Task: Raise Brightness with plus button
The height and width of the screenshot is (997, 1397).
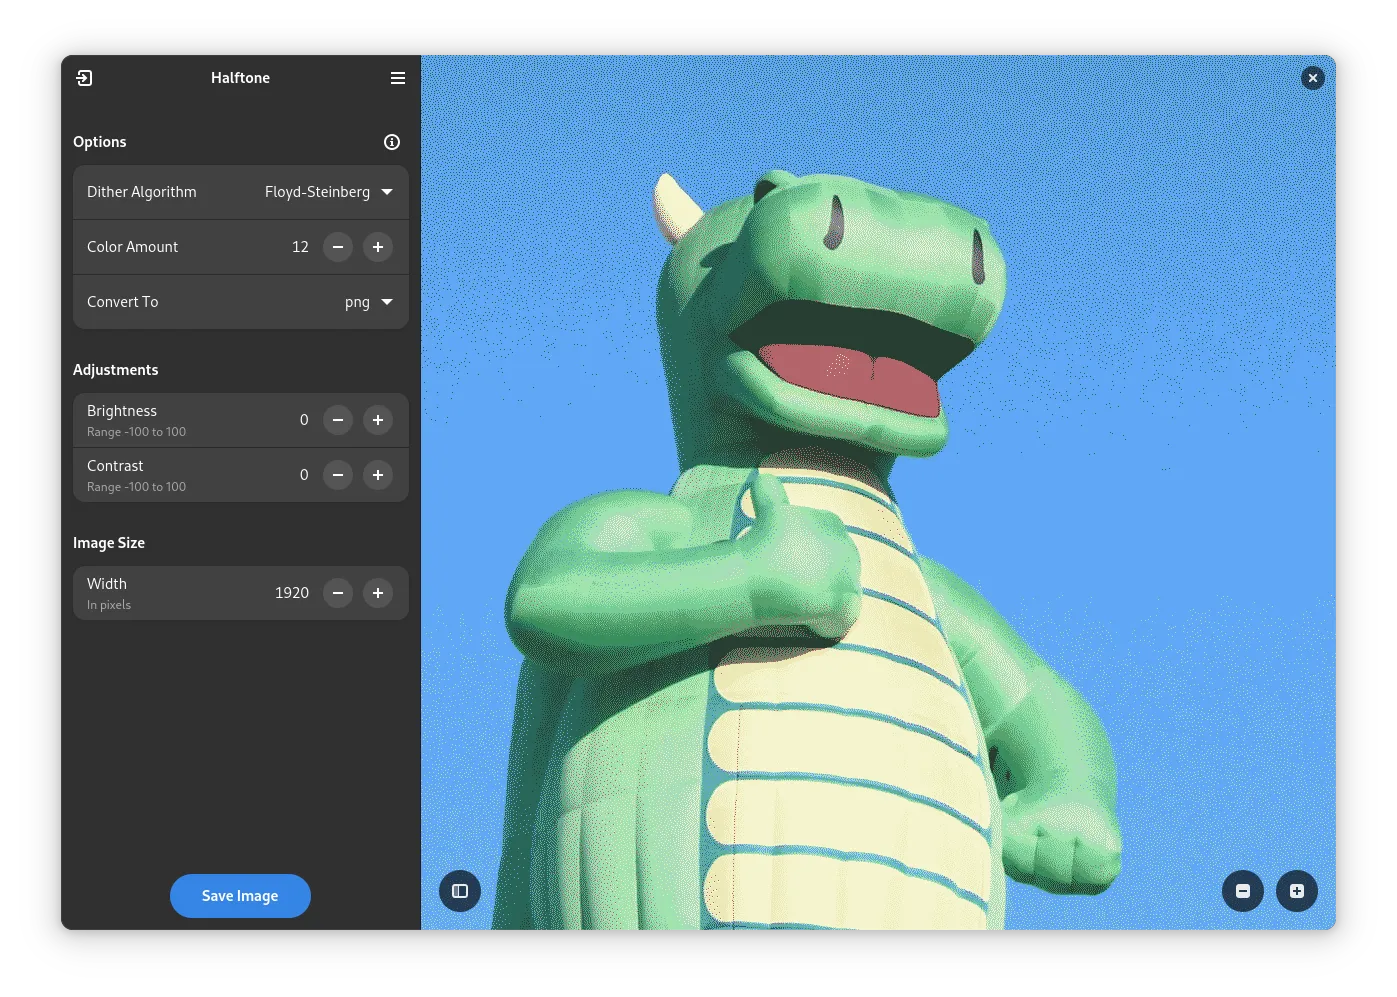Action: coord(378,420)
